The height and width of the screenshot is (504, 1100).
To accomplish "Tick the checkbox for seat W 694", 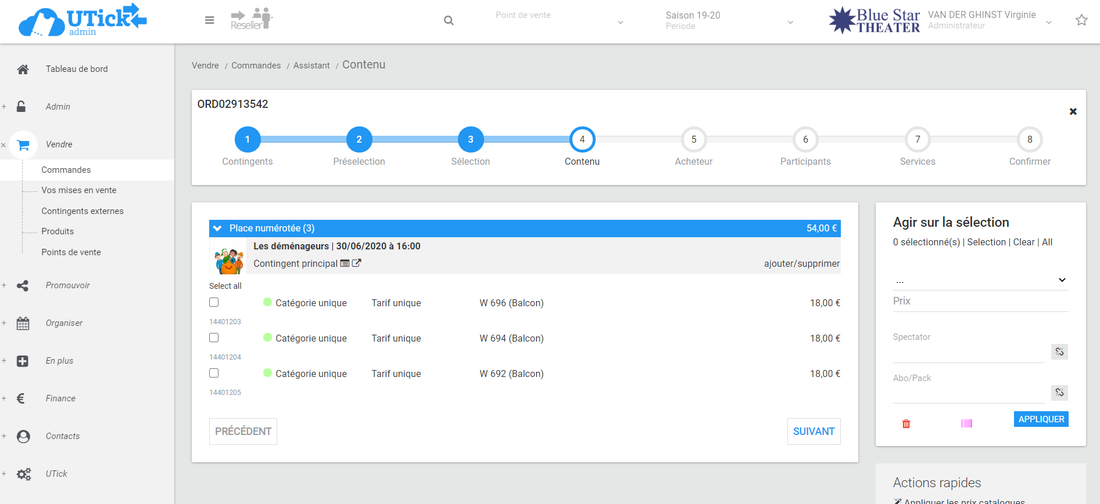I will [x=214, y=338].
